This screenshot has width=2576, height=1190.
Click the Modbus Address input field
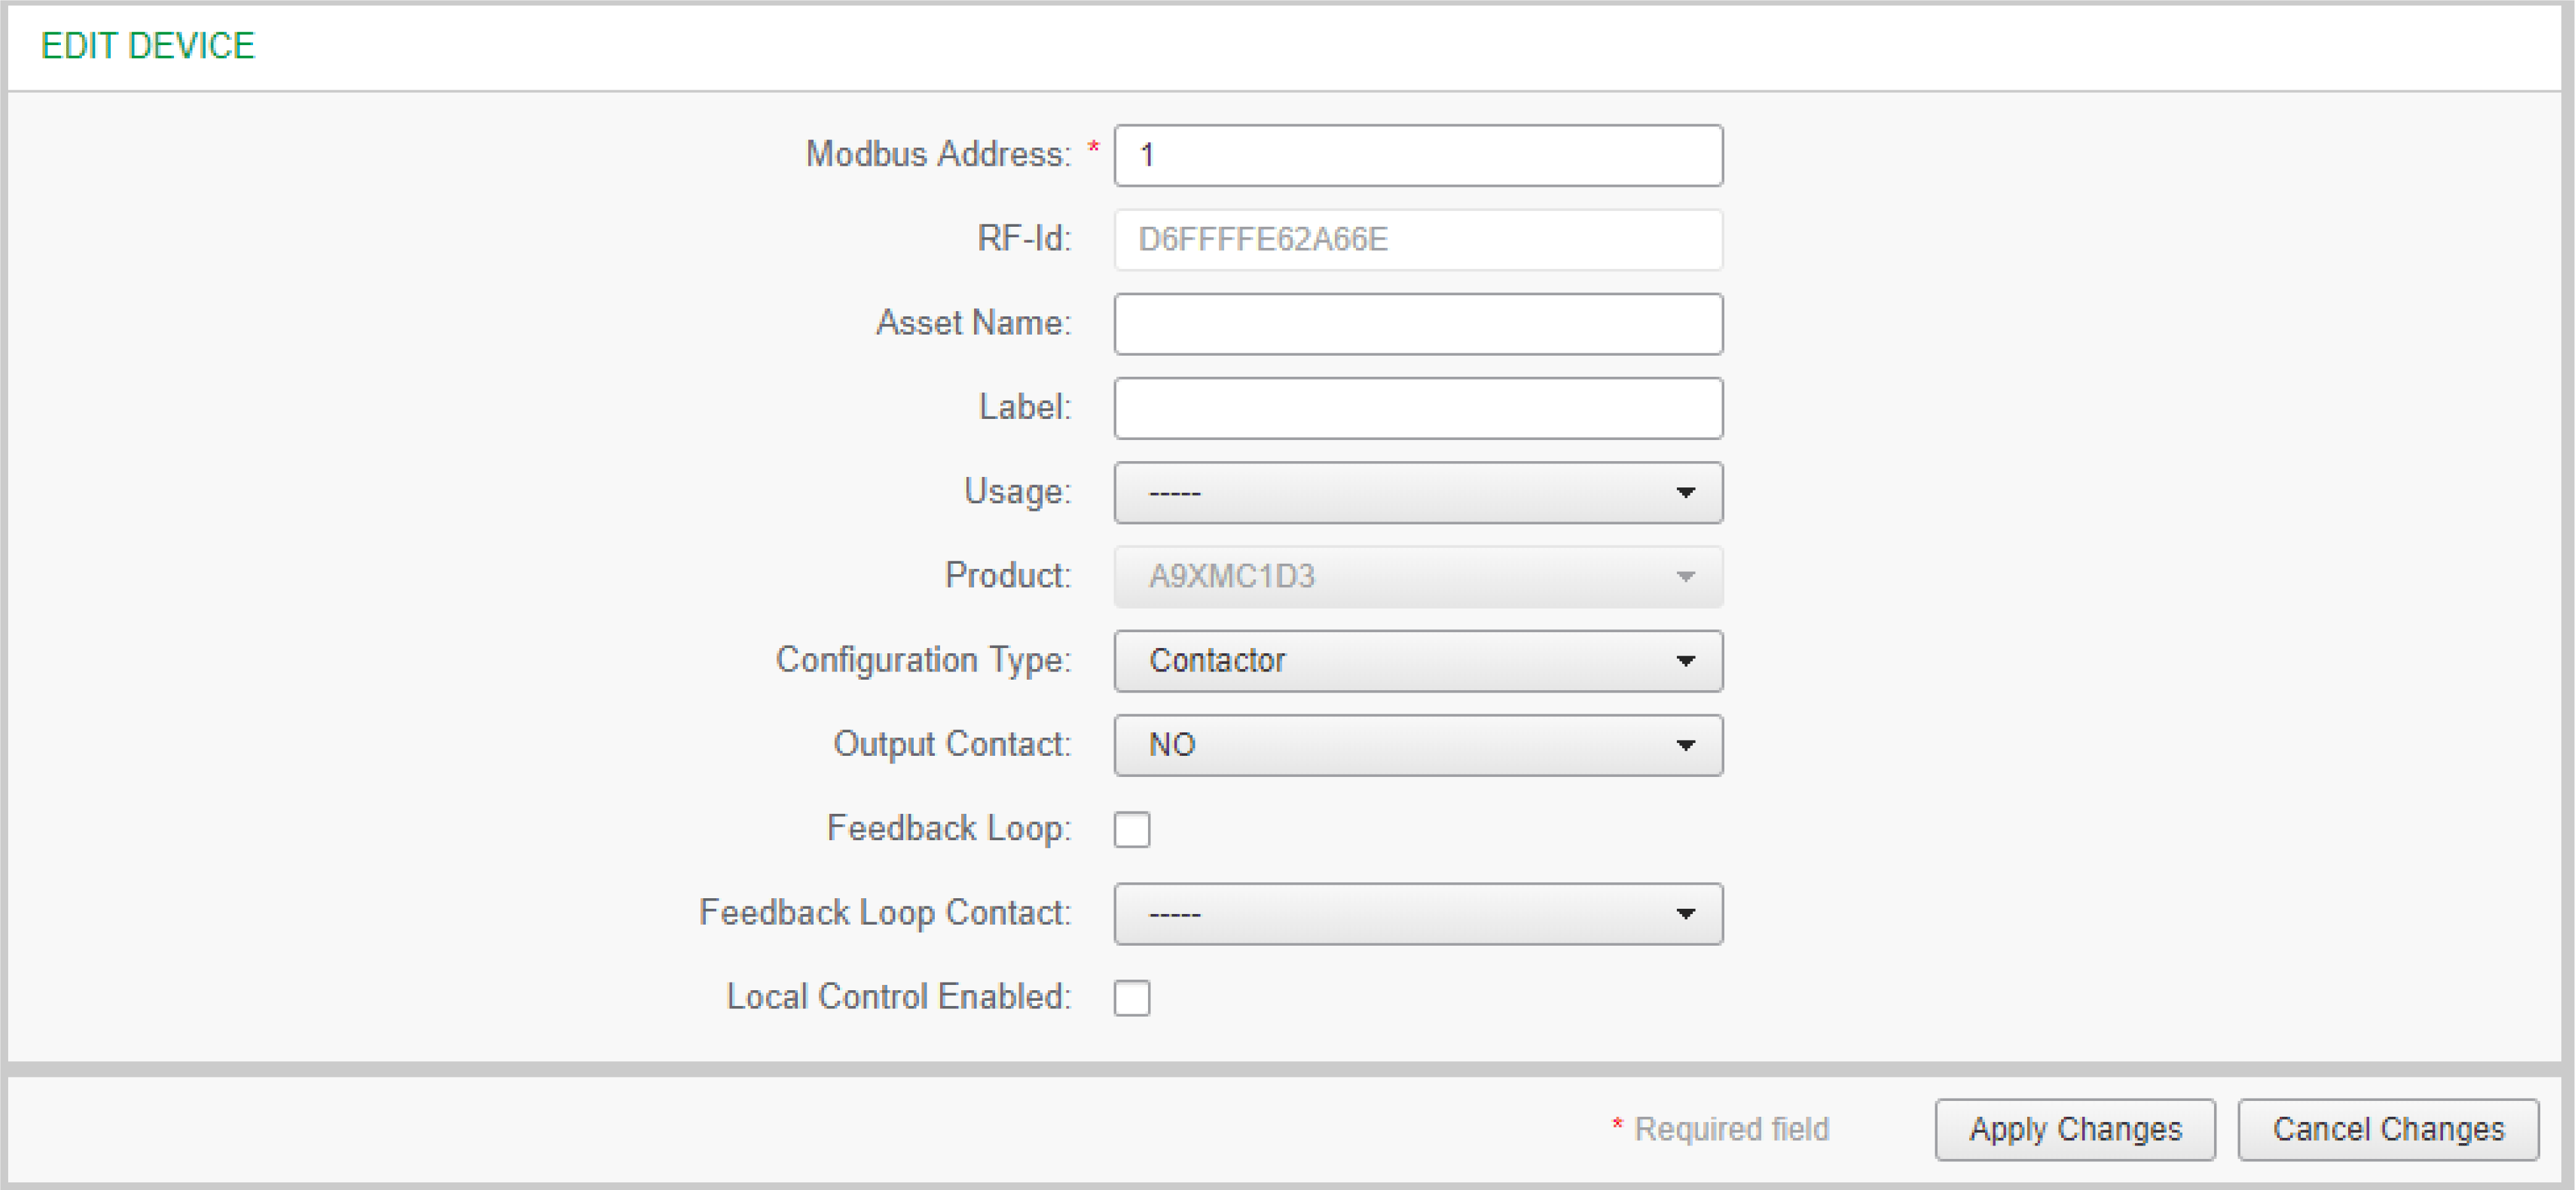(1417, 155)
